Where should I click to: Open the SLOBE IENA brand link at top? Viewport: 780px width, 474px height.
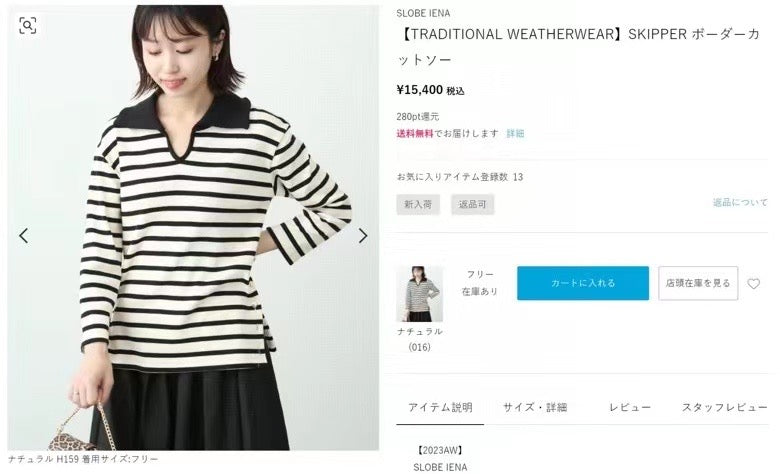pyautogui.click(x=423, y=13)
